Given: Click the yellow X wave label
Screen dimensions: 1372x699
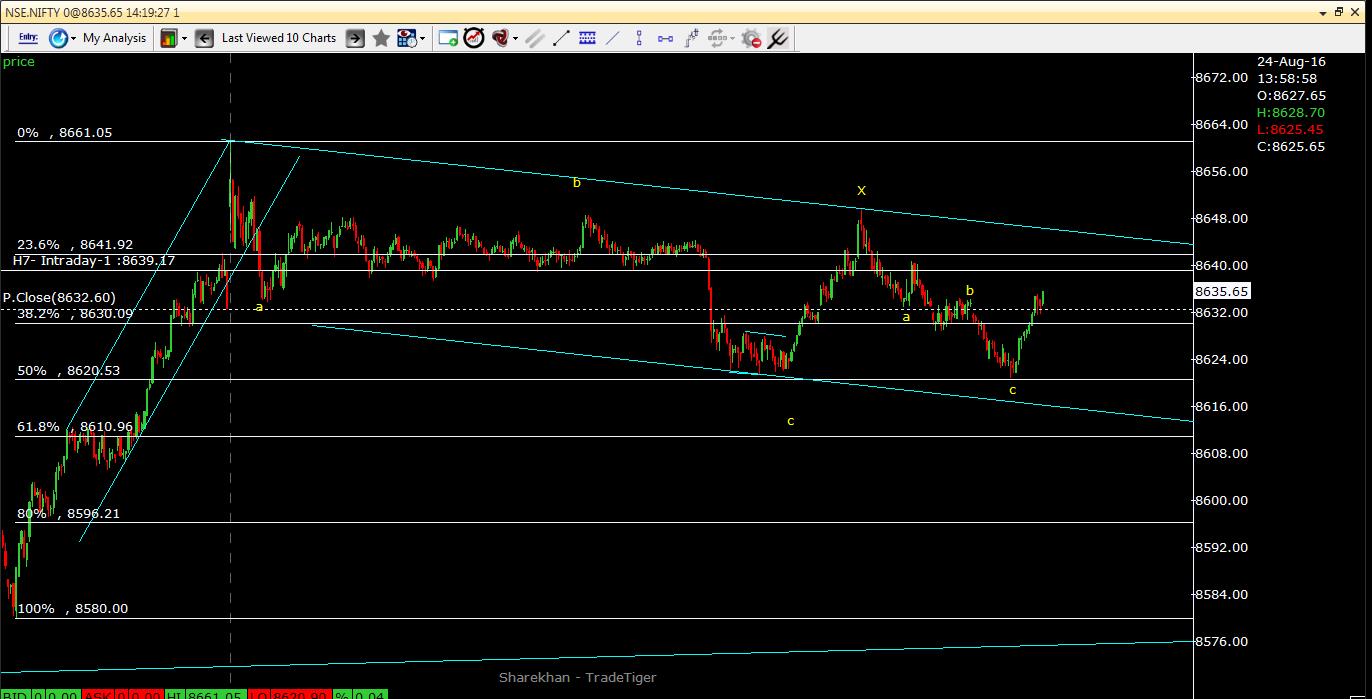Looking at the screenshot, I should pyautogui.click(x=861, y=190).
